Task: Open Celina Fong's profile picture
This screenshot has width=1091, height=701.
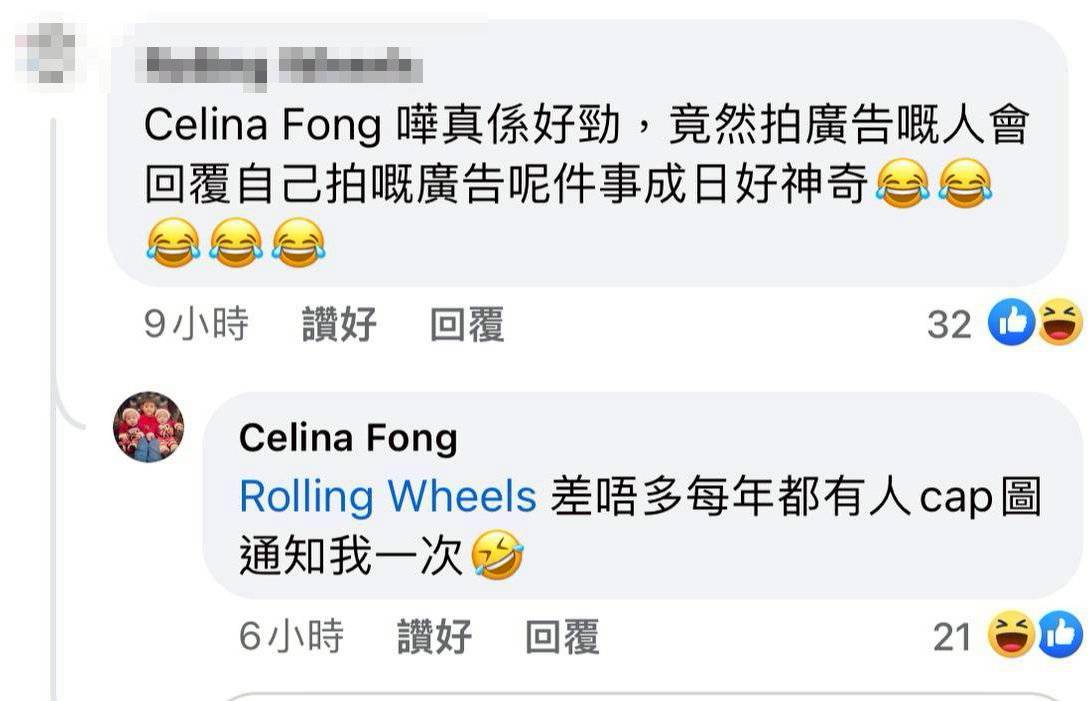Action: tap(148, 427)
